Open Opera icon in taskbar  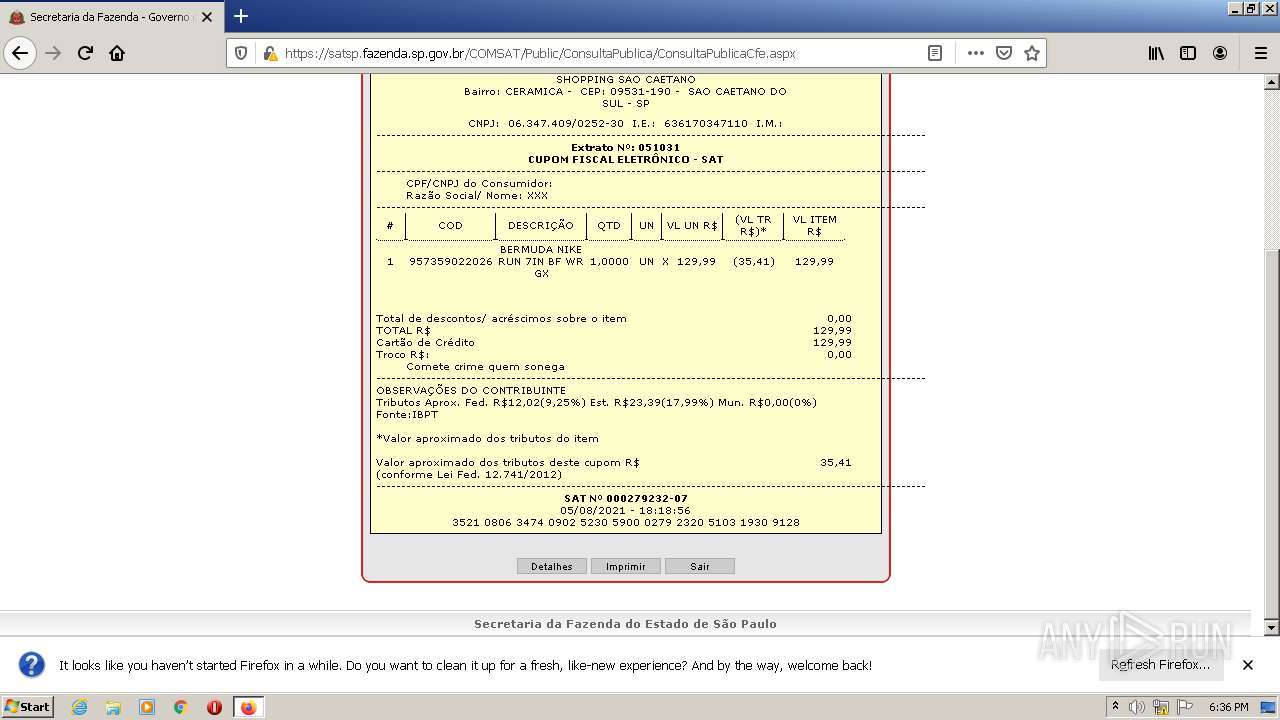point(214,707)
